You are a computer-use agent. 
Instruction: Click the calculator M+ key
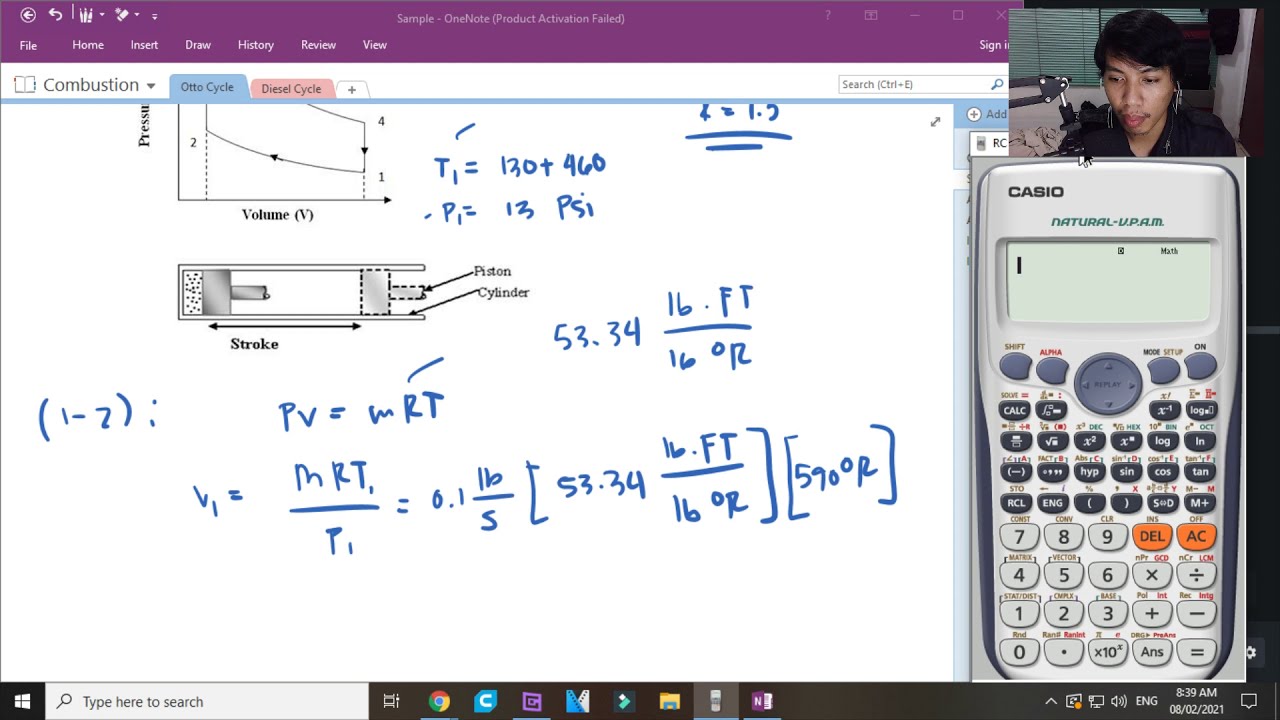click(x=1200, y=503)
